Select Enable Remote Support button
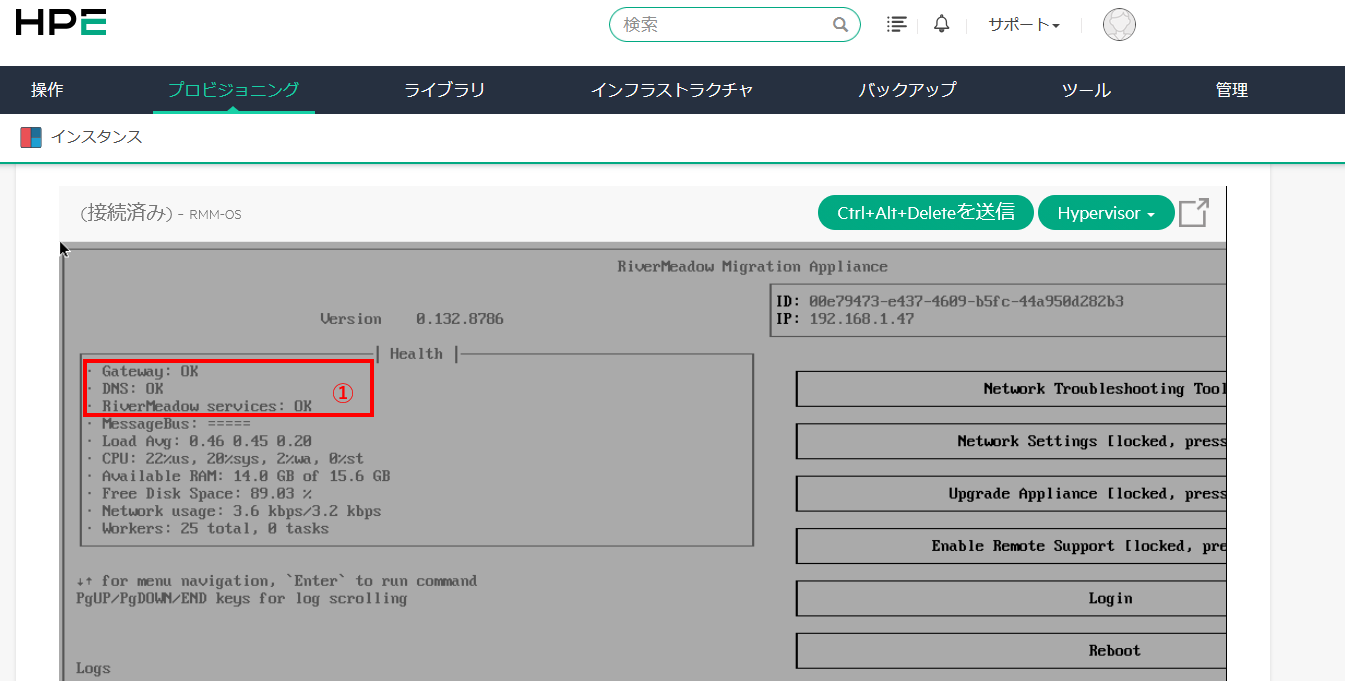 click(1011, 546)
